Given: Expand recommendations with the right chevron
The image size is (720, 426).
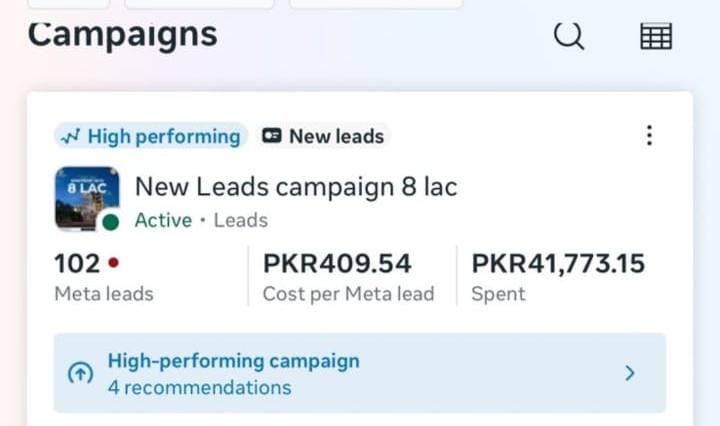Looking at the screenshot, I should click(x=630, y=373).
